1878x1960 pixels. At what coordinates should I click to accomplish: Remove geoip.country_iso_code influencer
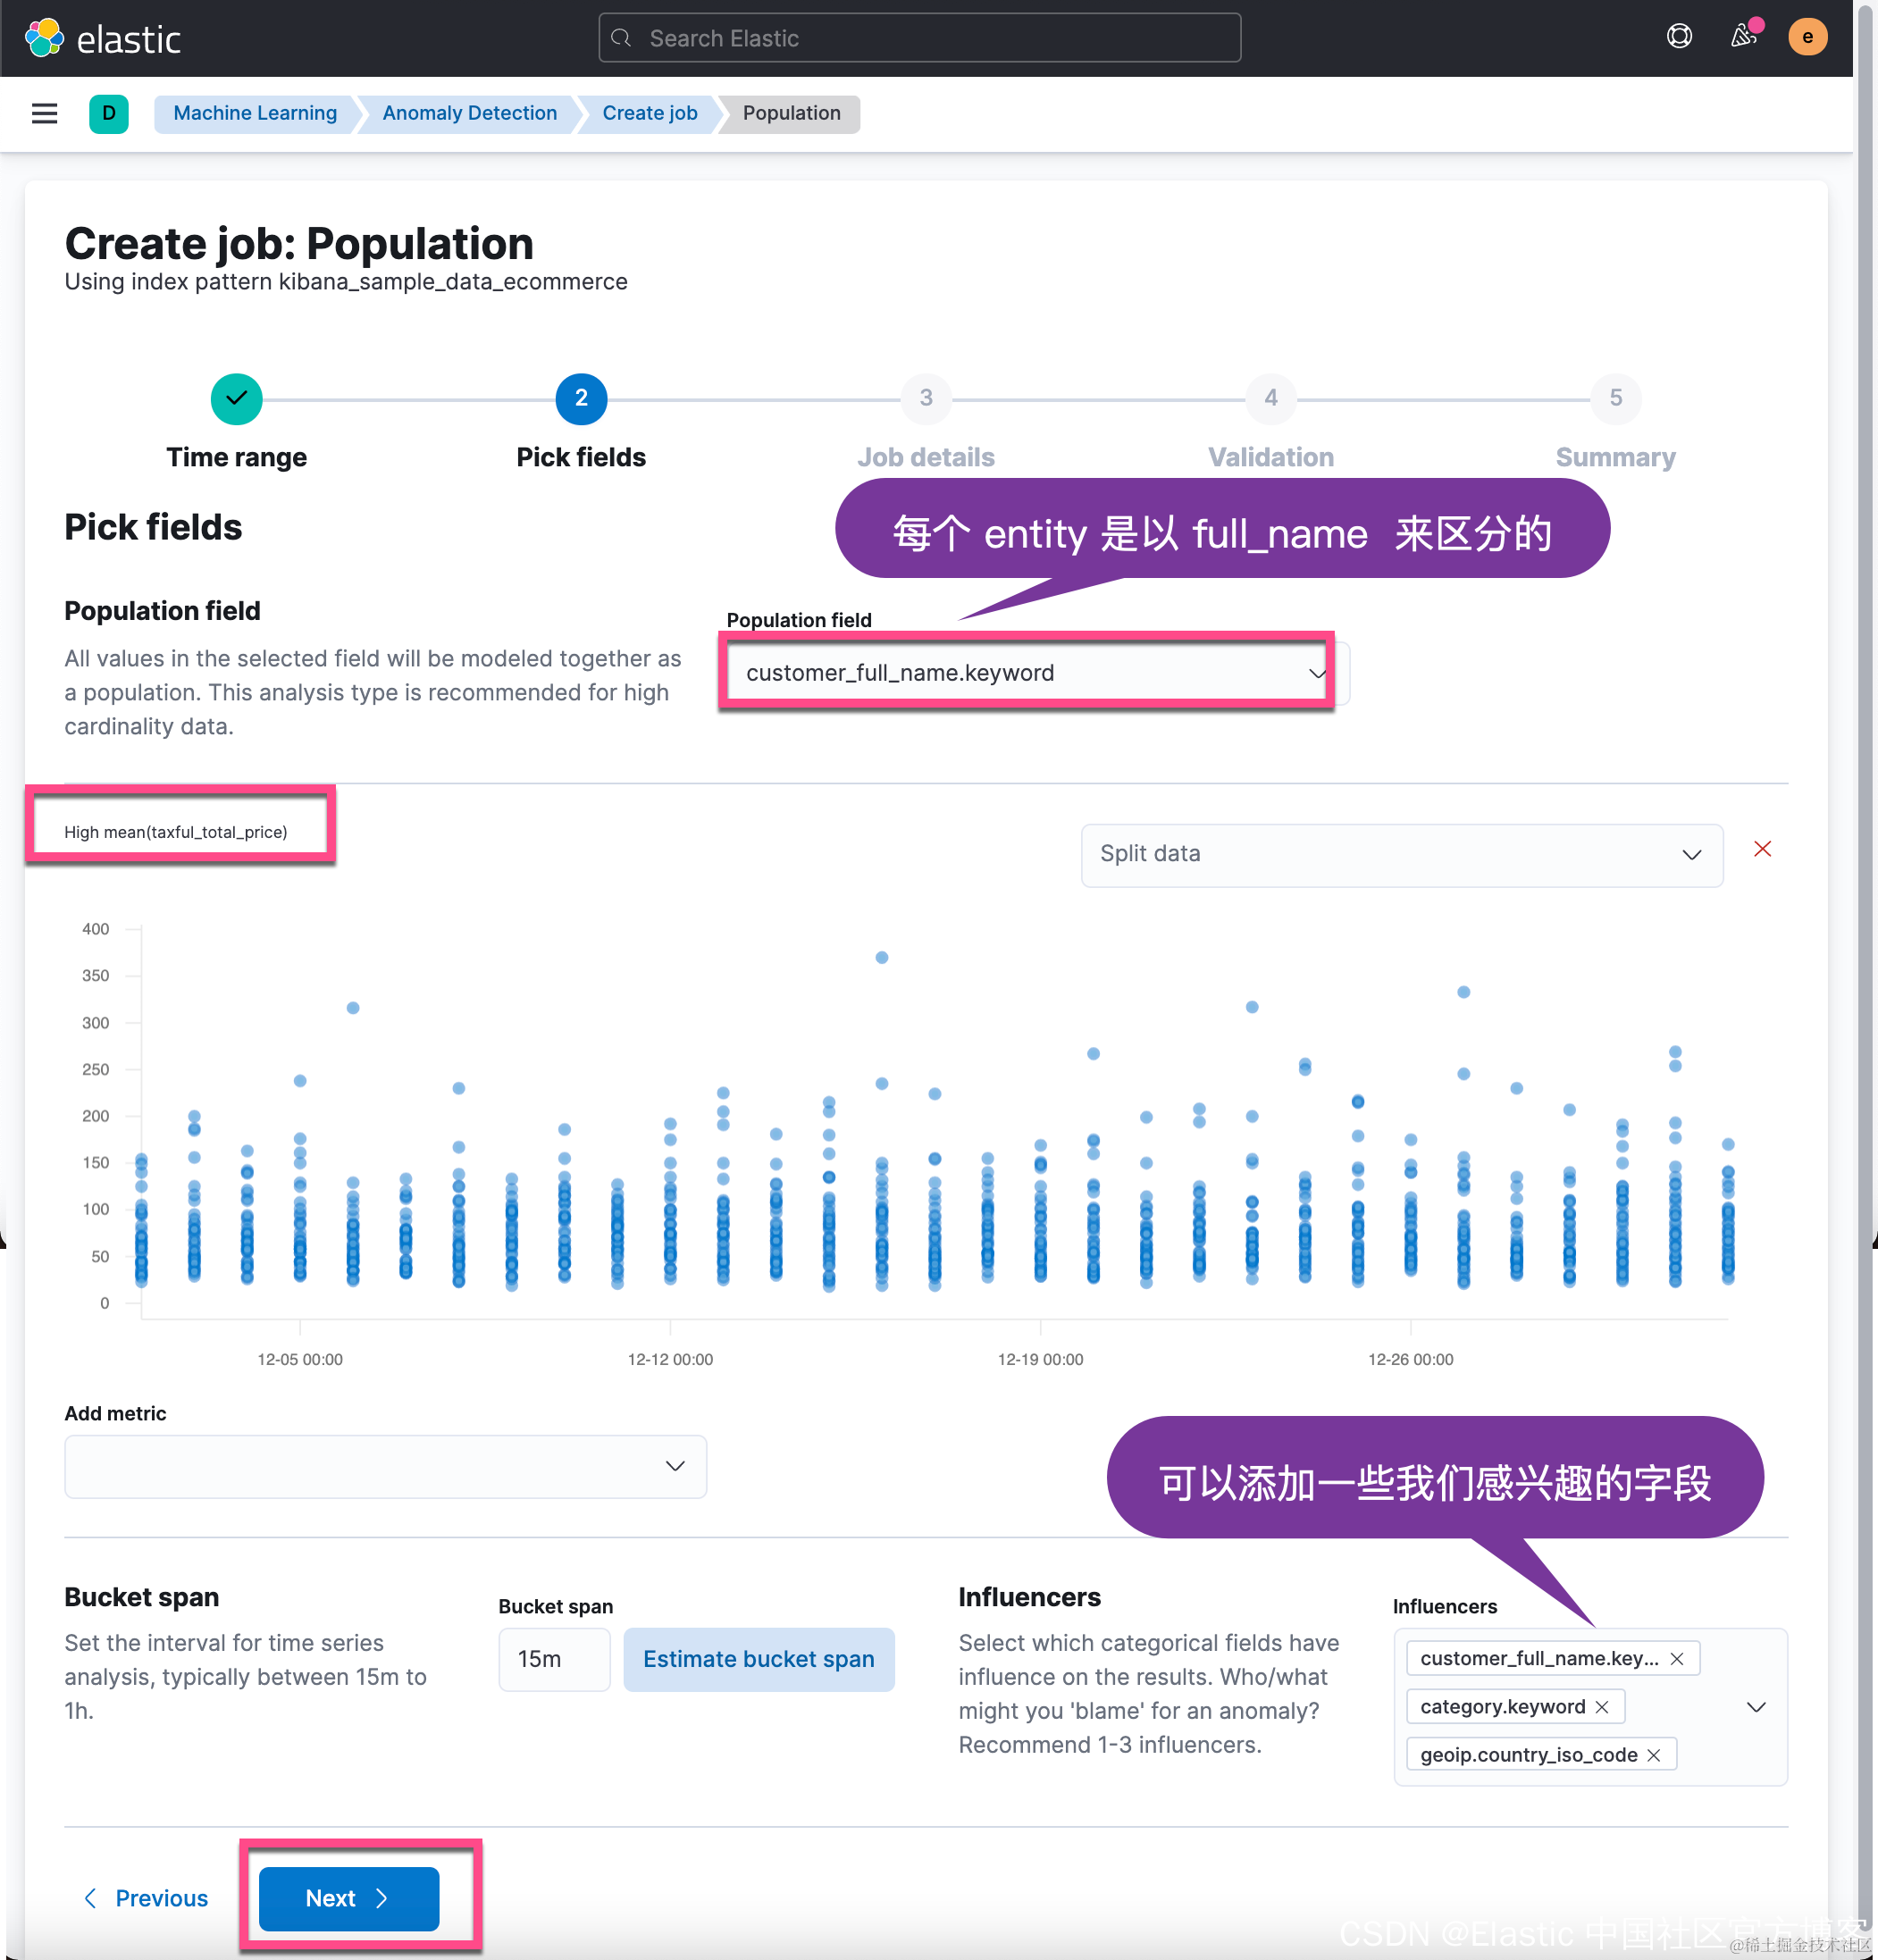point(1654,1755)
